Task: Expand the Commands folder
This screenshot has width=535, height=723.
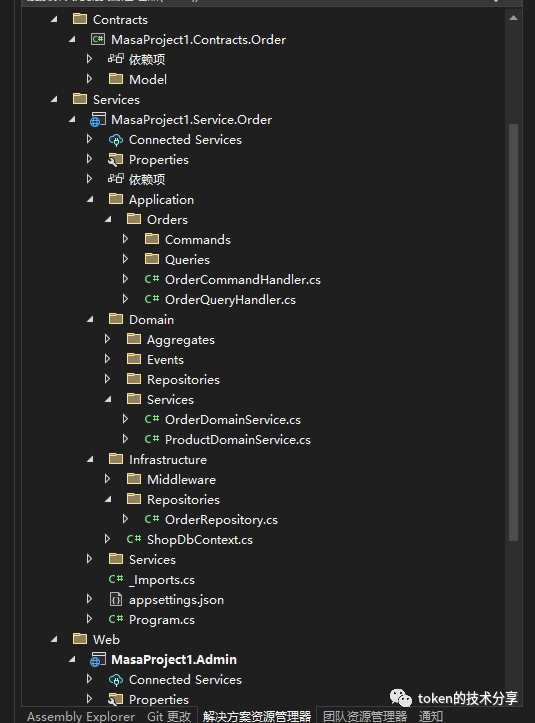Action: click(x=125, y=239)
